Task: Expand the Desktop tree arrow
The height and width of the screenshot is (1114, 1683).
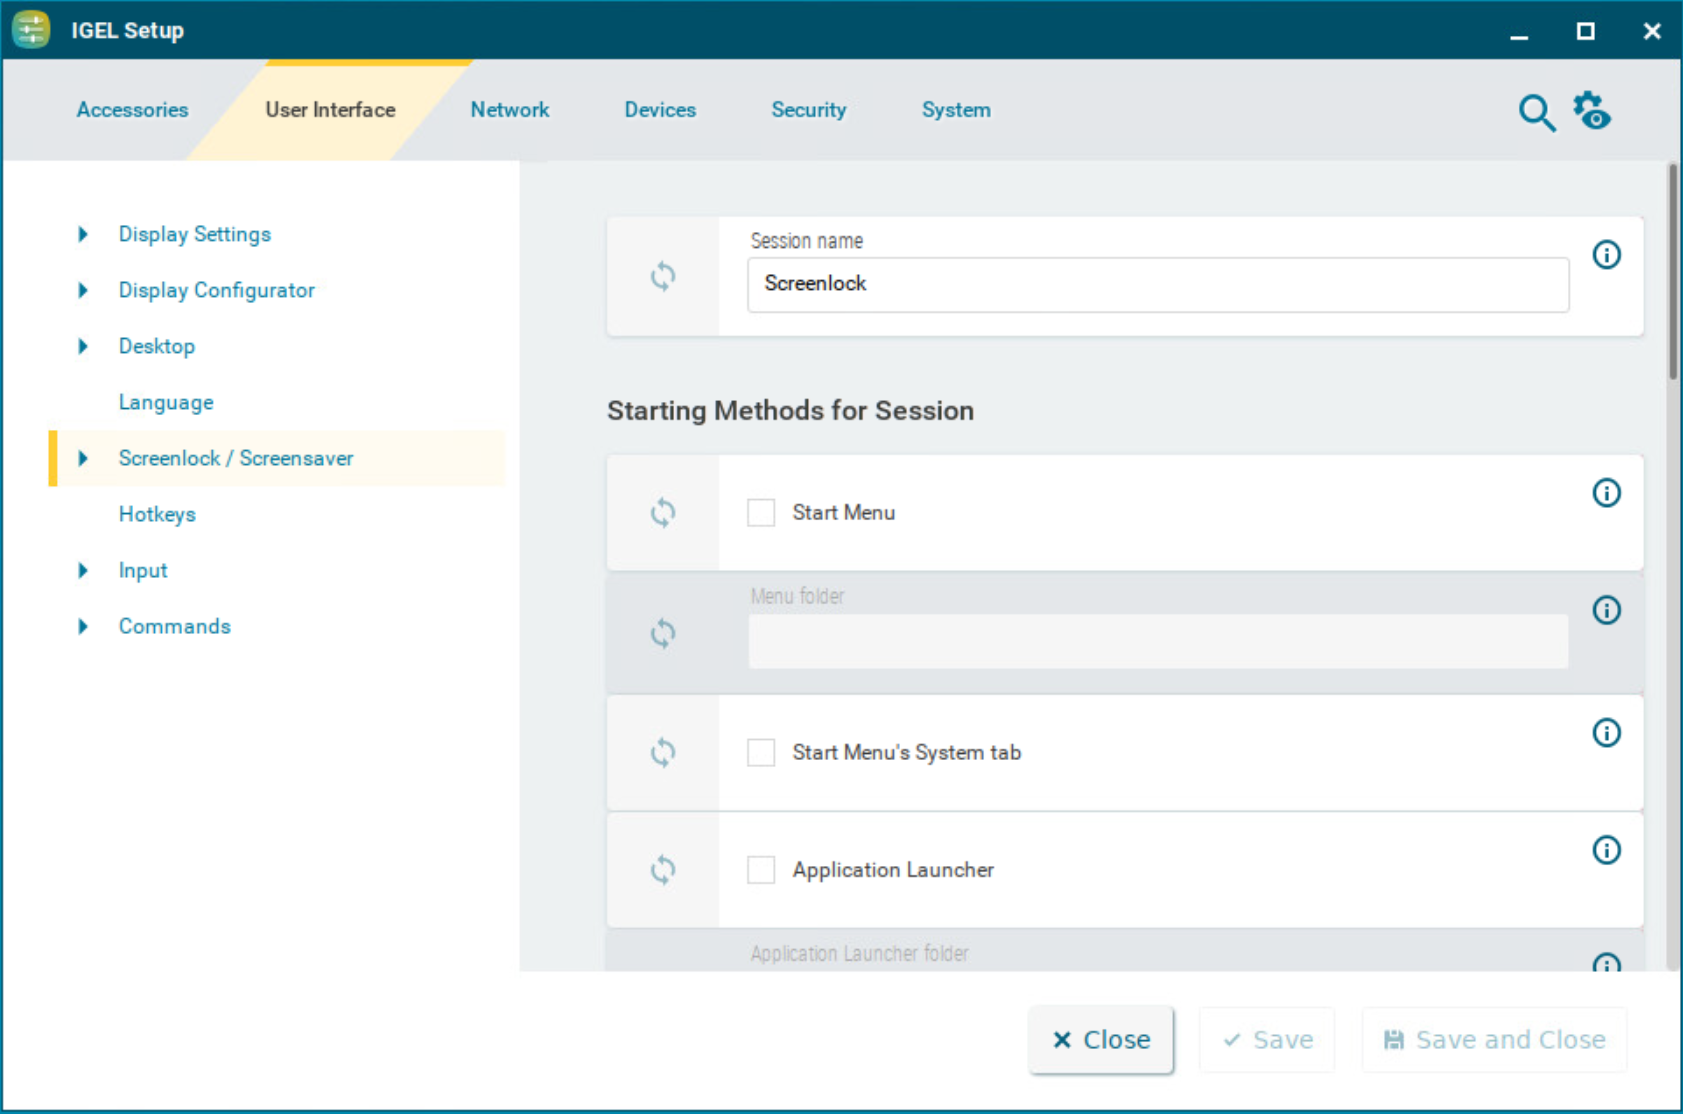Action: (x=83, y=346)
